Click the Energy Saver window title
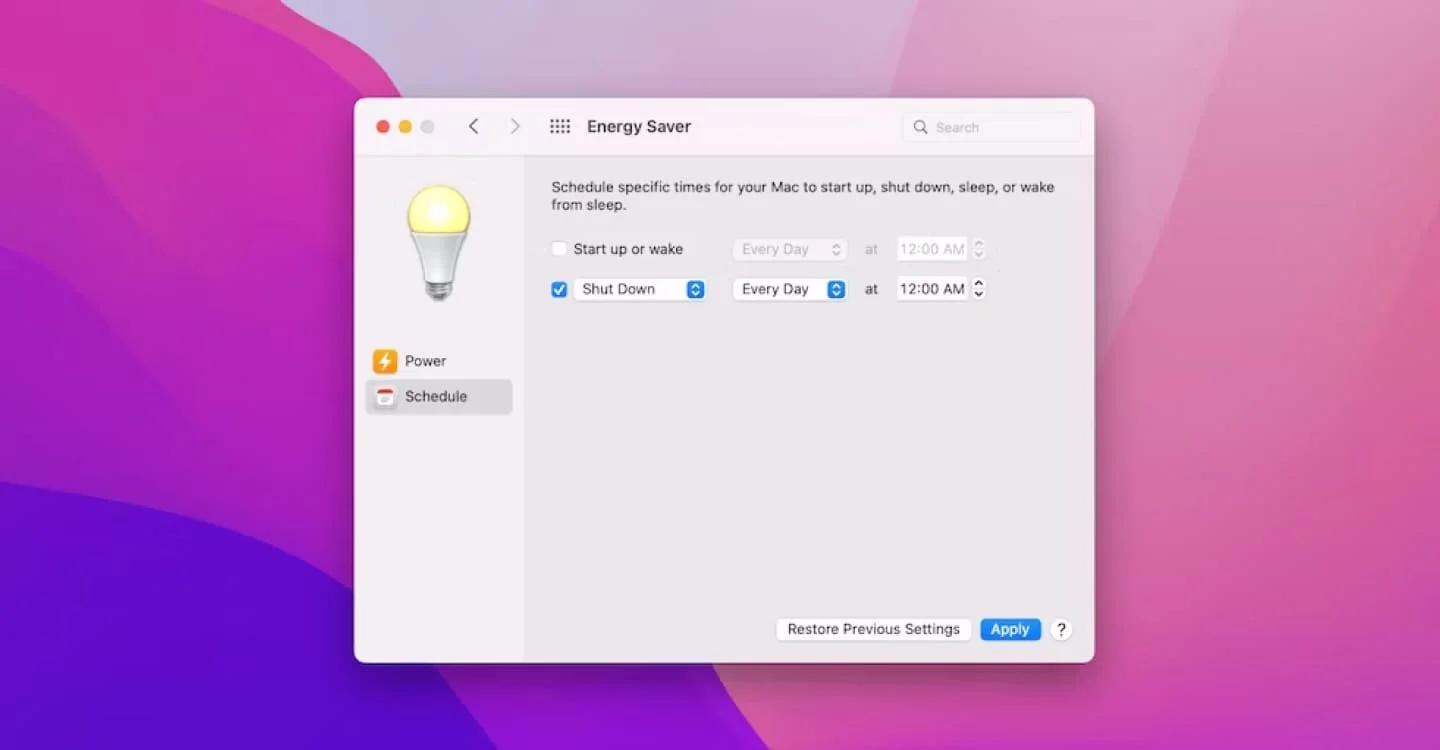The width and height of the screenshot is (1440, 750). click(639, 126)
